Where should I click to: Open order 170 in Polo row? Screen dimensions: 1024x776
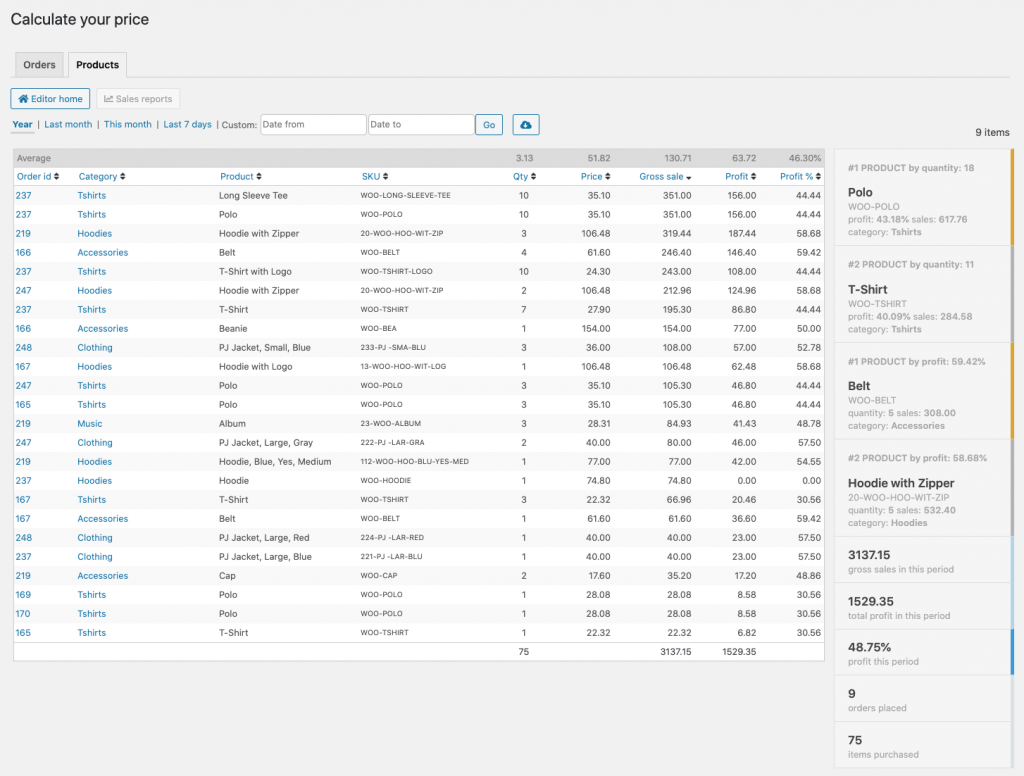coord(24,613)
